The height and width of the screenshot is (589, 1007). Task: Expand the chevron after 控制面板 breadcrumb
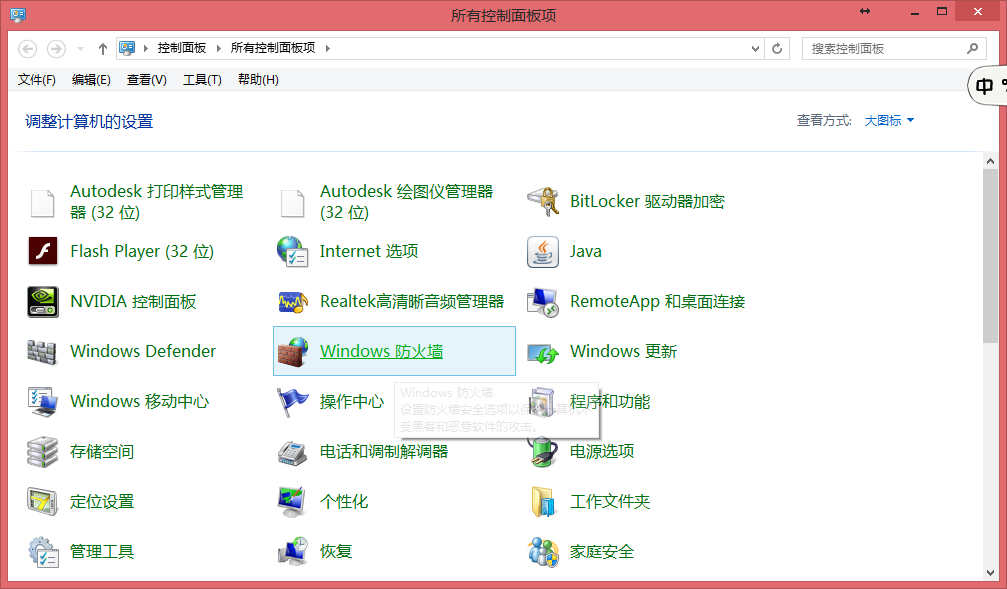218,48
